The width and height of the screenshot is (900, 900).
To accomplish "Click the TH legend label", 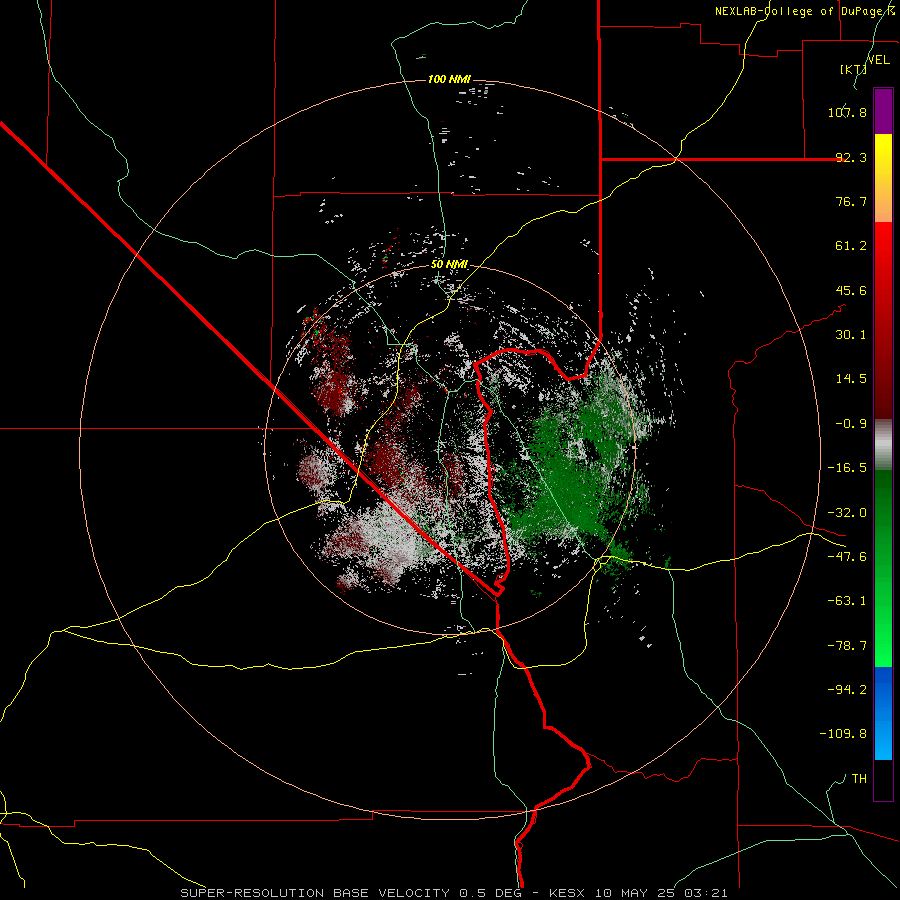I will click(859, 779).
